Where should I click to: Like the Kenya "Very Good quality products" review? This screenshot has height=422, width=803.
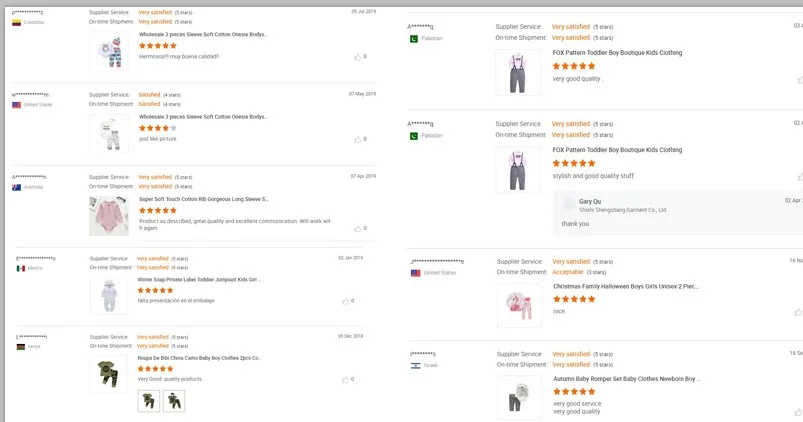point(346,380)
